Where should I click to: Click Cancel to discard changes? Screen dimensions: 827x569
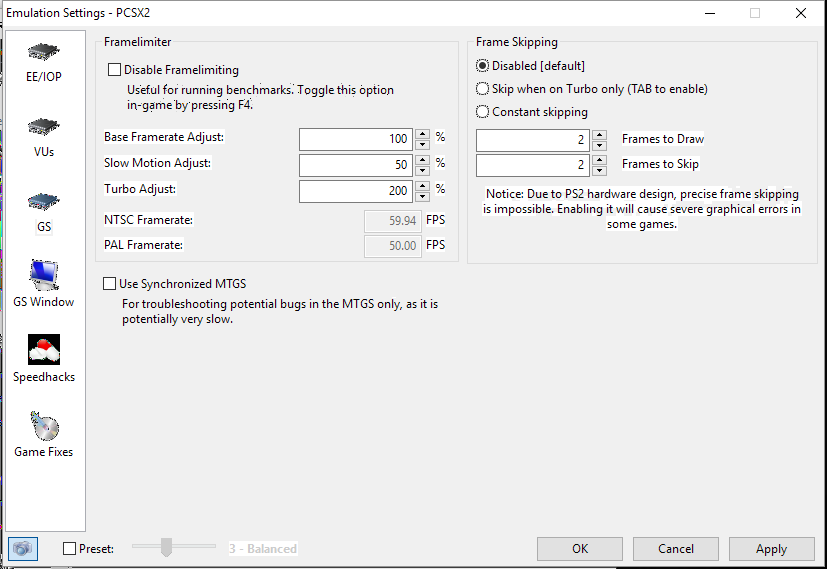[676, 549]
